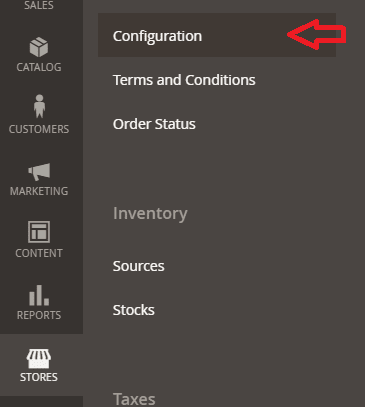The width and height of the screenshot is (365, 407).
Task: Select the Stores storefront icon
Action: click(x=39, y=358)
